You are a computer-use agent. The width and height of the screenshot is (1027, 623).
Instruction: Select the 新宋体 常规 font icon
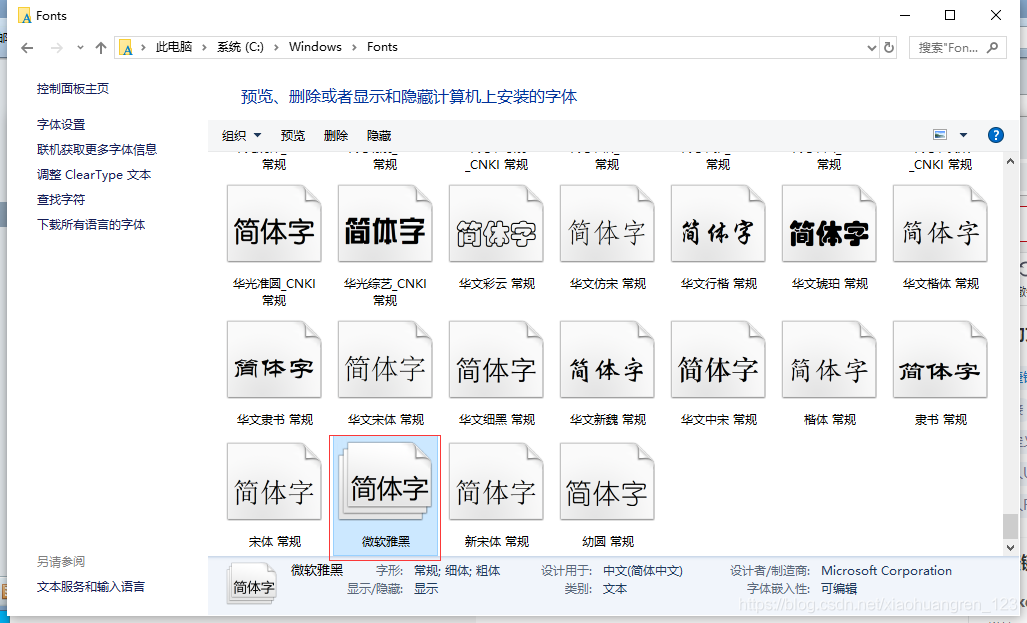[496, 481]
